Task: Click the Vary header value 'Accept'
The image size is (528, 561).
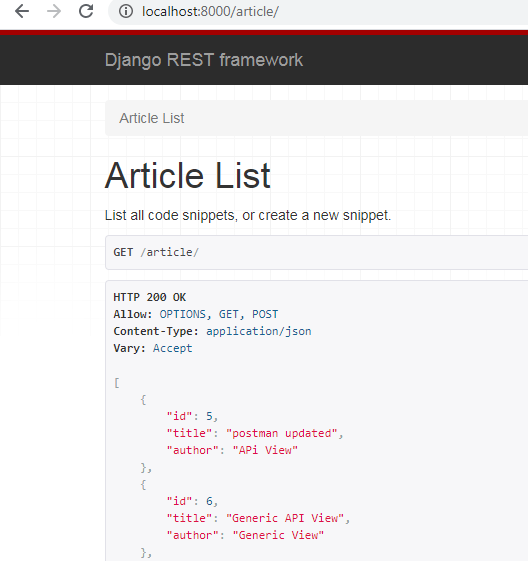Action: (x=172, y=348)
